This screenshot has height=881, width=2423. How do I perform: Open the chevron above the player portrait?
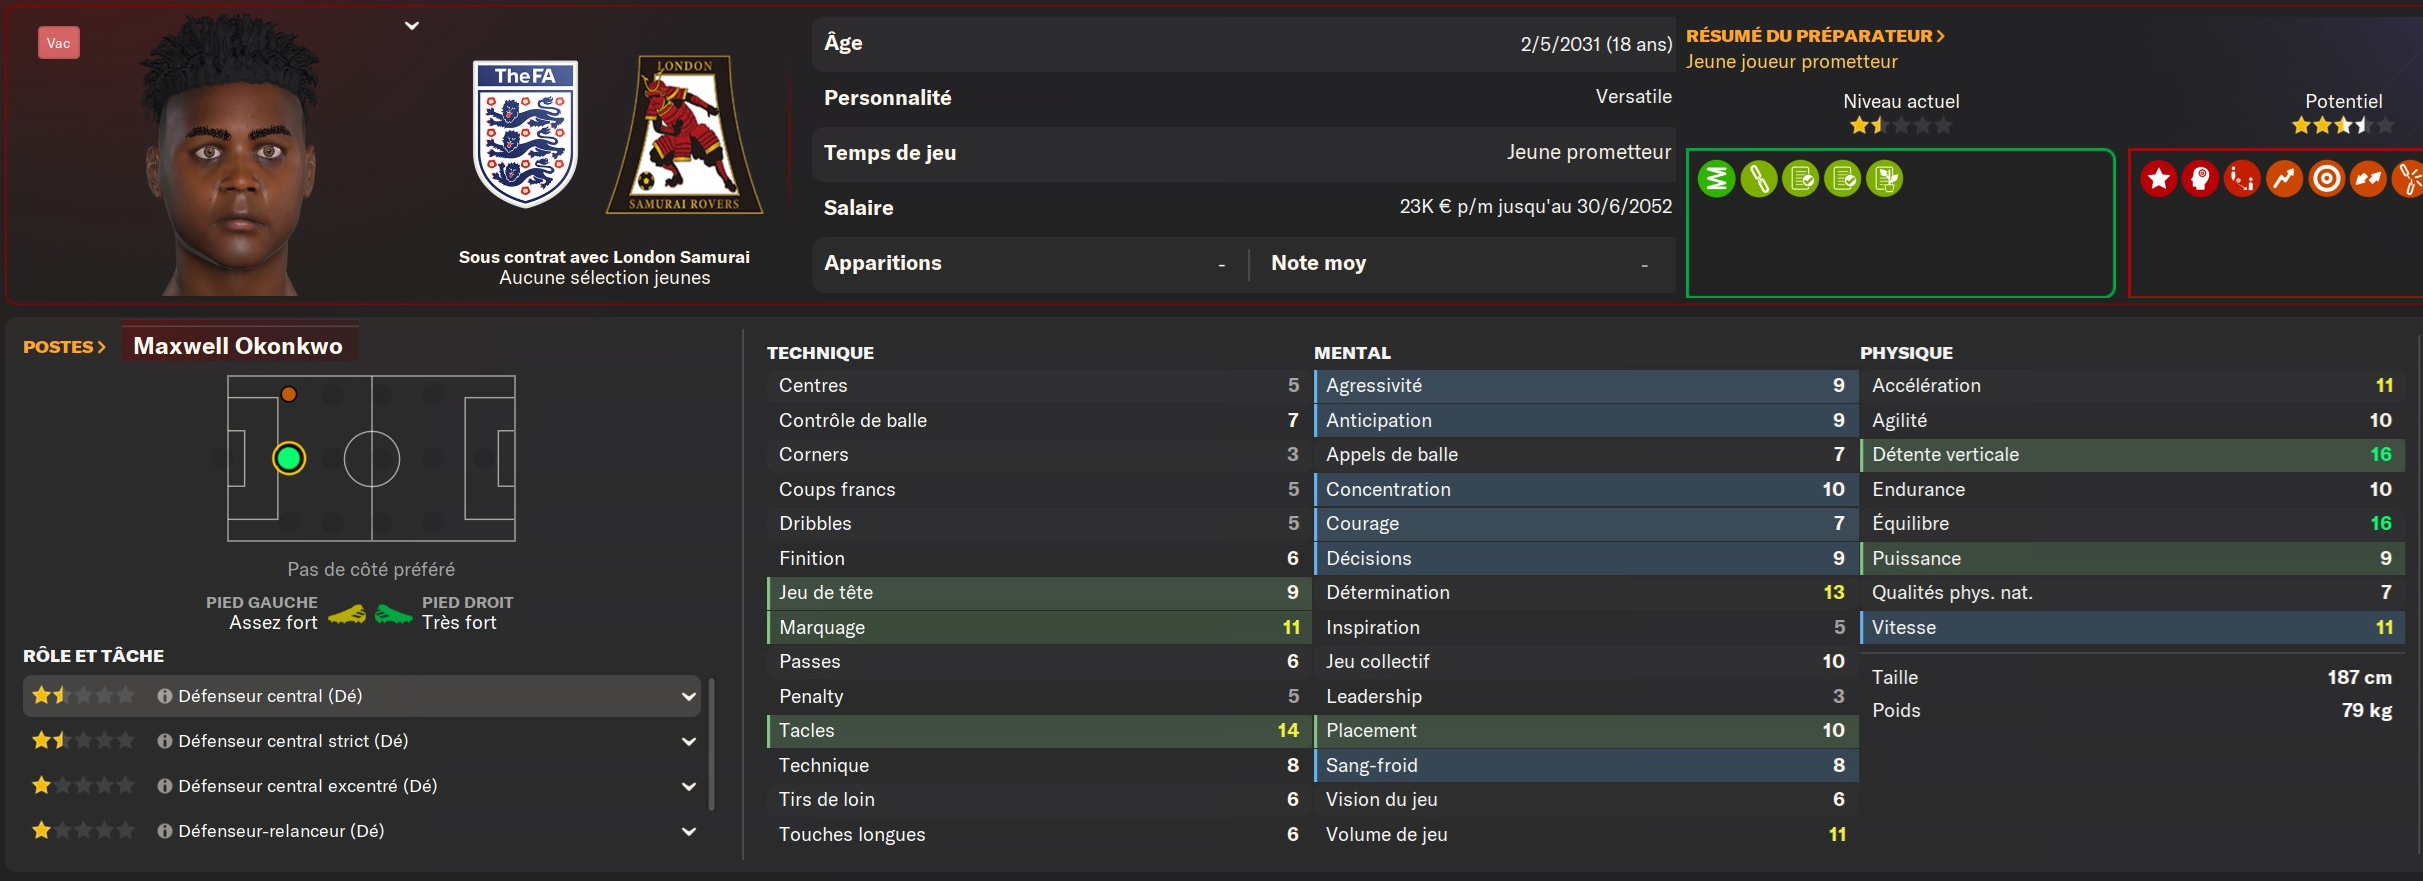[x=412, y=26]
